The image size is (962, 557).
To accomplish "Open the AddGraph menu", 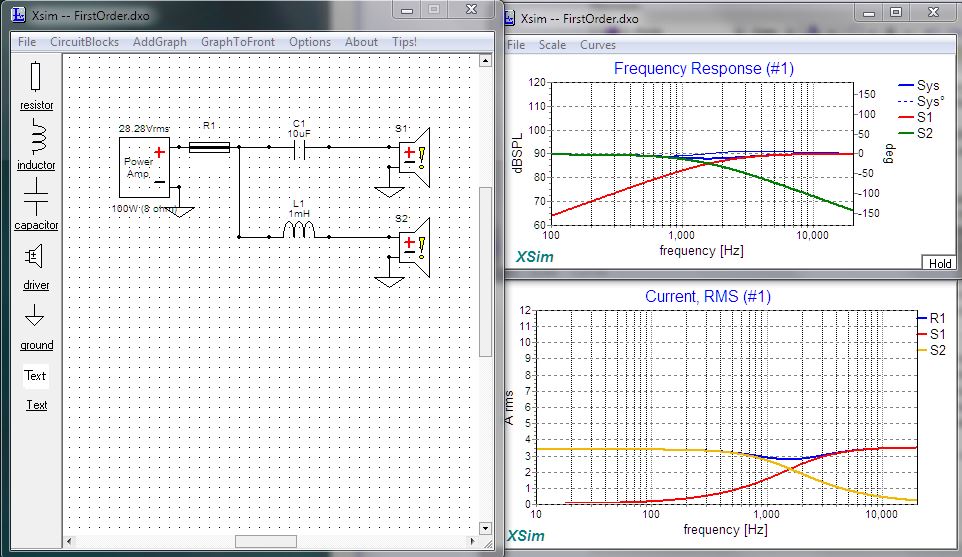I will point(160,42).
